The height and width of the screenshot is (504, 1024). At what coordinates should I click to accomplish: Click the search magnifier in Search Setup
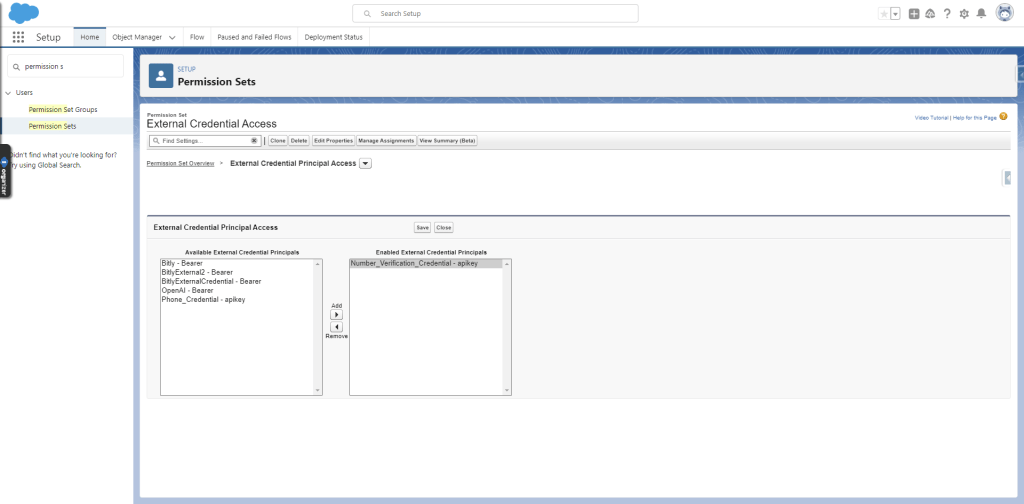pos(368,14)
